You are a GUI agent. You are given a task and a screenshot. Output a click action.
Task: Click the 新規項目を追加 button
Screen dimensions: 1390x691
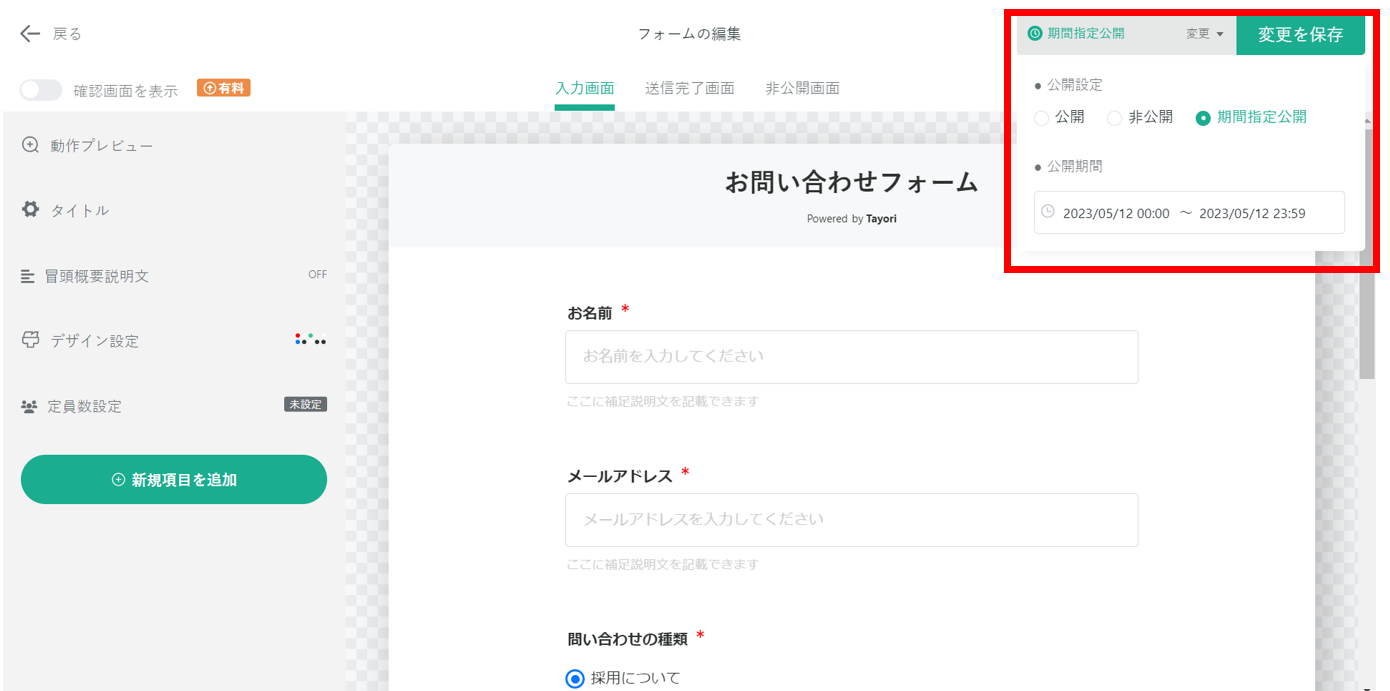pos(173,479)
